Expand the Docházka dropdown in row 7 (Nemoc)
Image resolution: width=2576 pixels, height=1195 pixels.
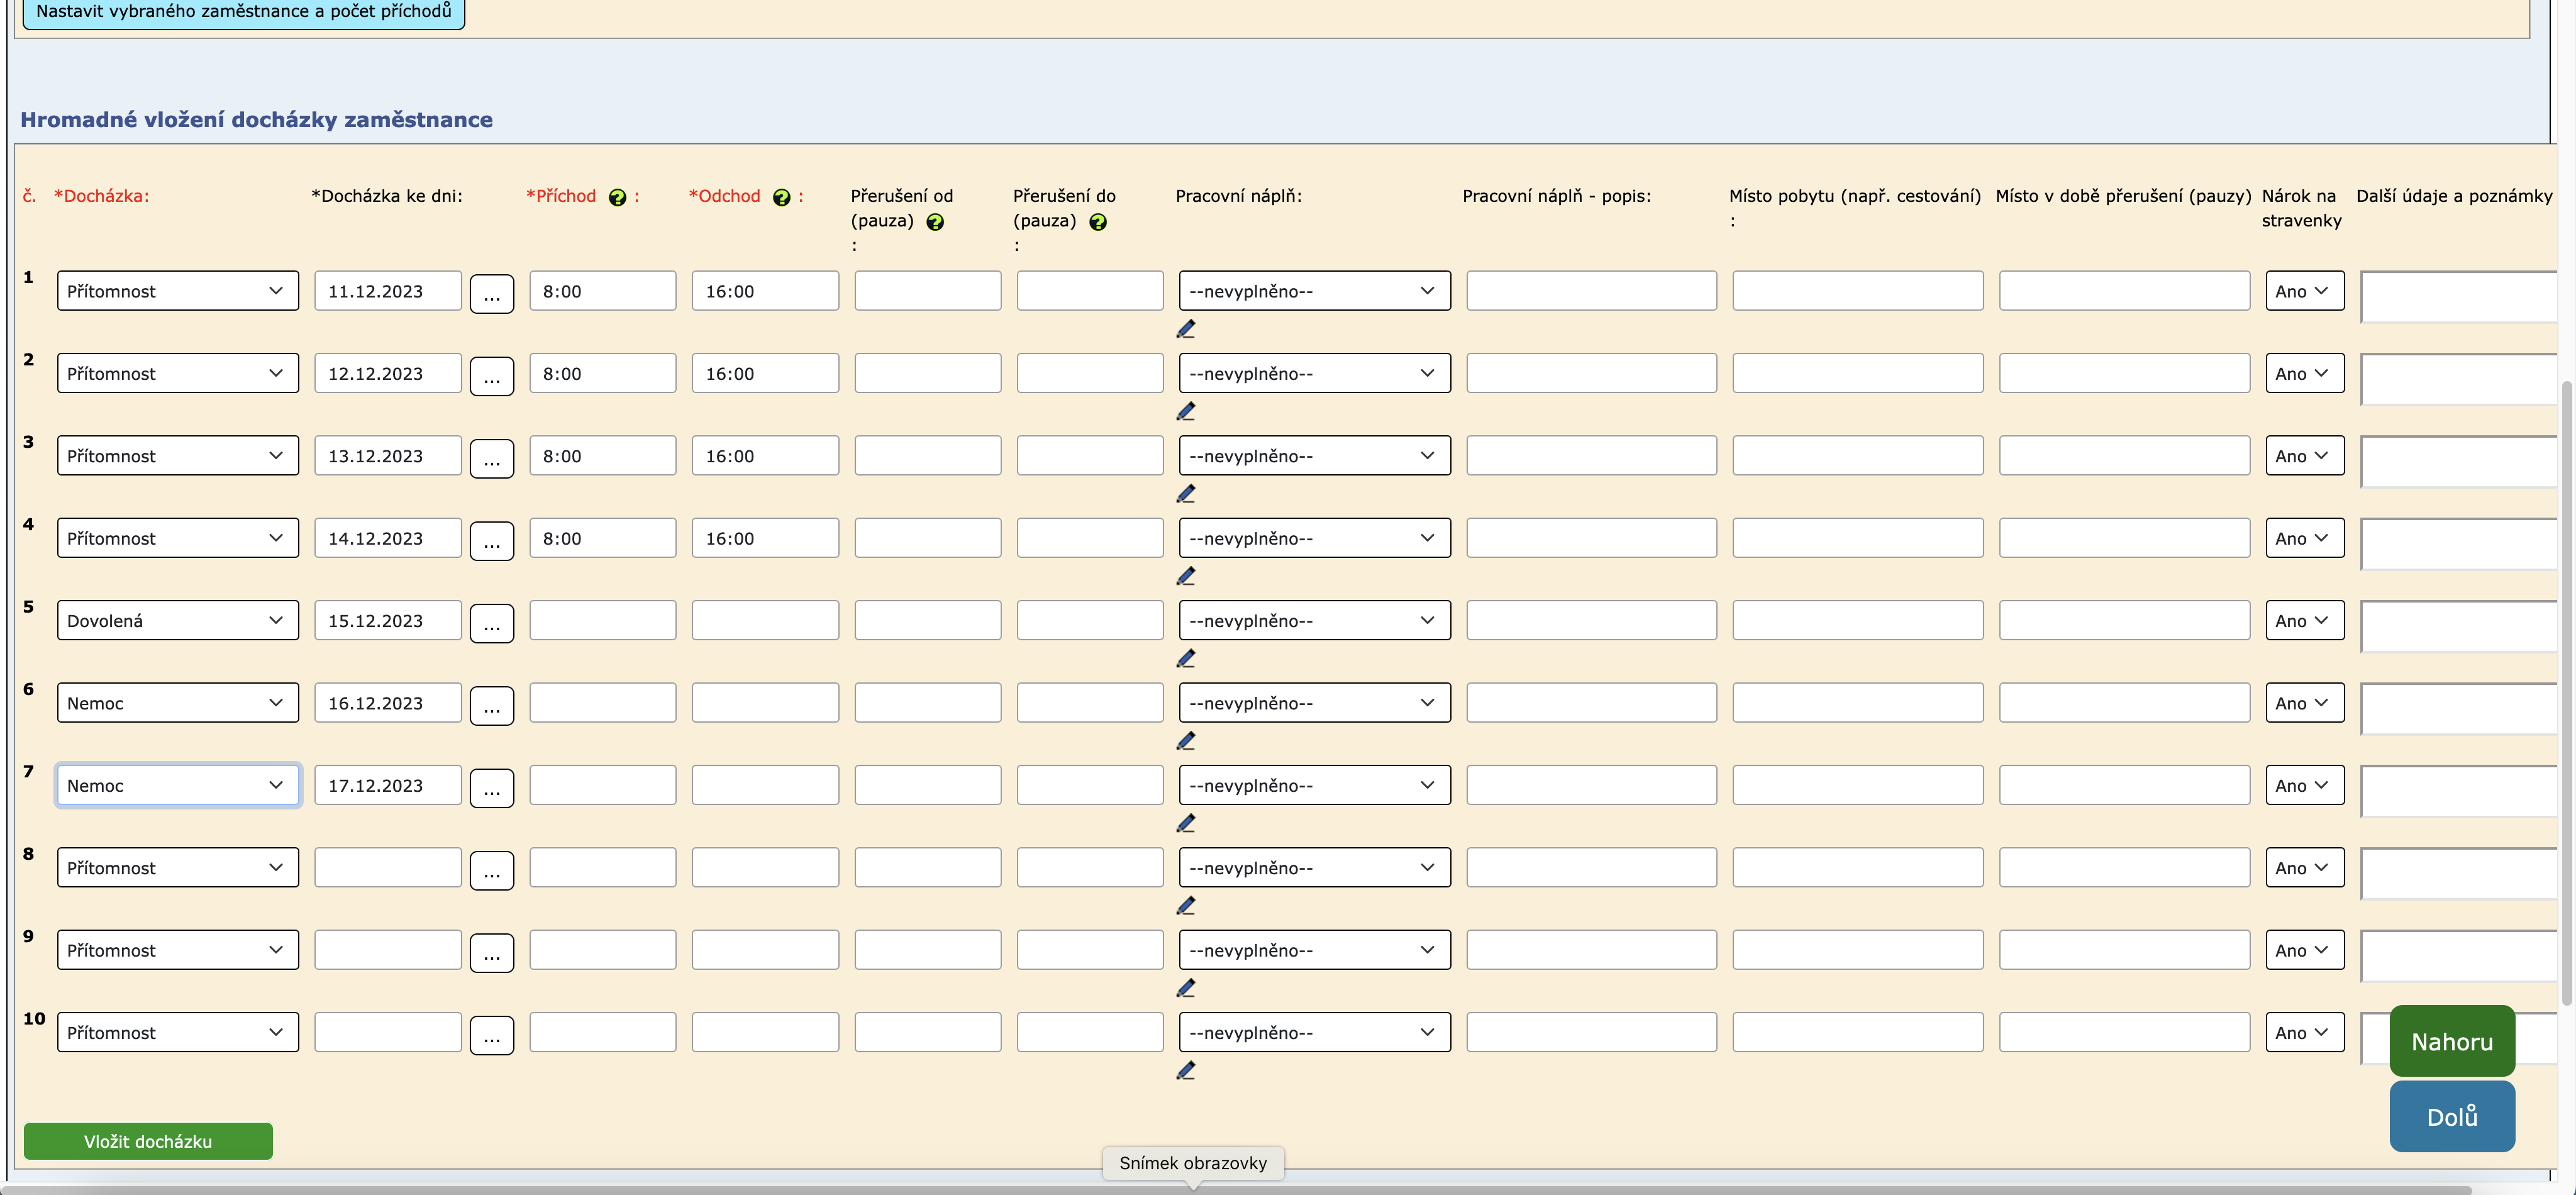tap(177, 785)
